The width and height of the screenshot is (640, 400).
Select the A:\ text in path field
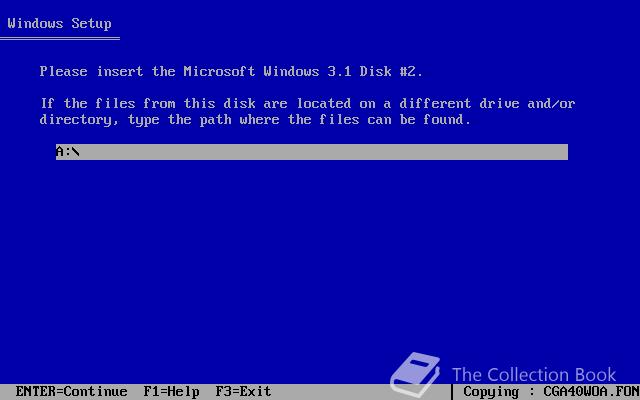(68, 152)
